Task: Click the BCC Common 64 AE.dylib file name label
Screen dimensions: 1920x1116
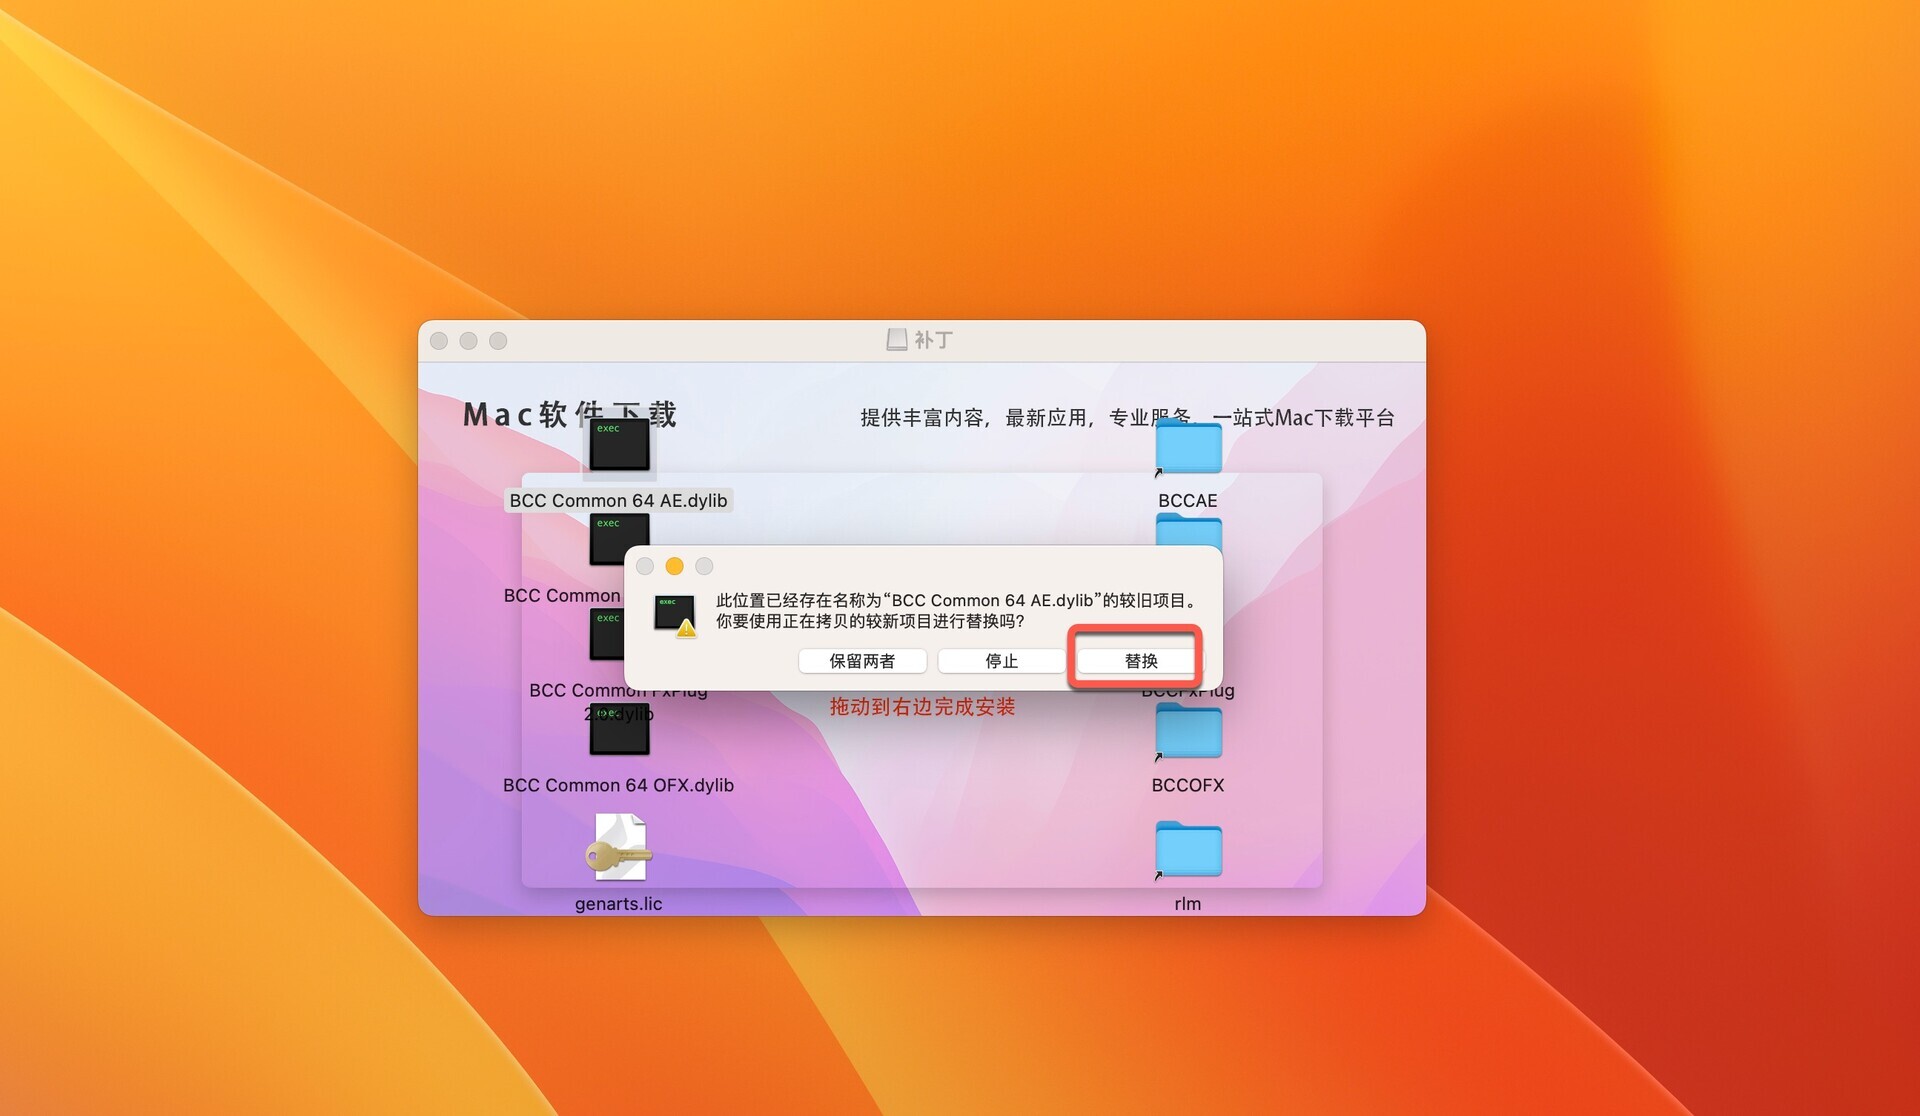Action: point(618,500)
